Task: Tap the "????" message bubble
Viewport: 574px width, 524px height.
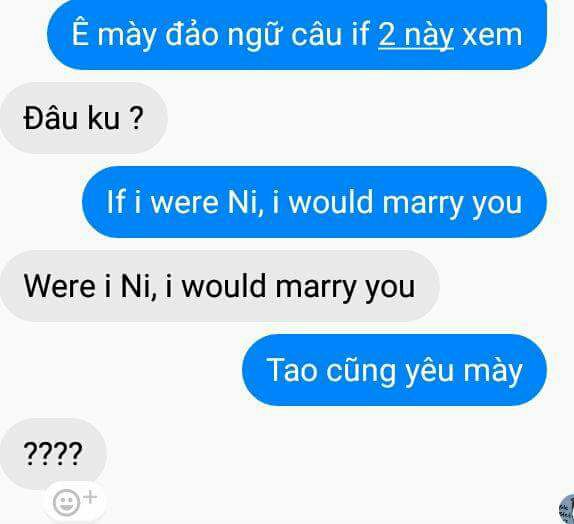Action: 53,454
